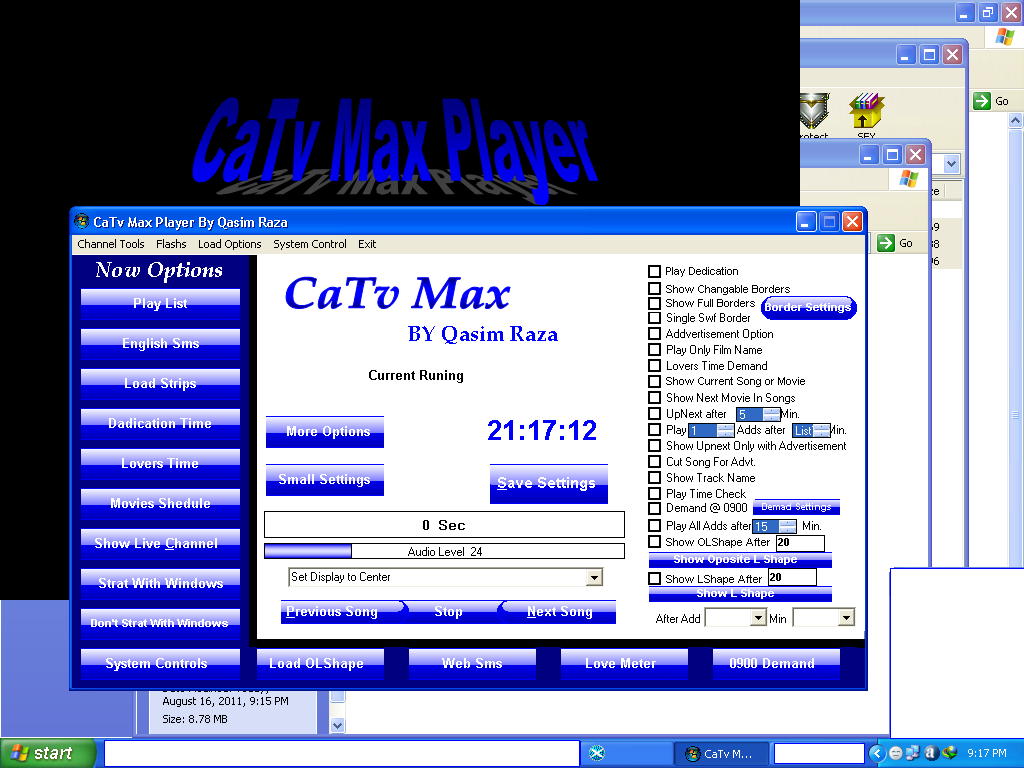Open Load Options menu

tap(229, 244)
